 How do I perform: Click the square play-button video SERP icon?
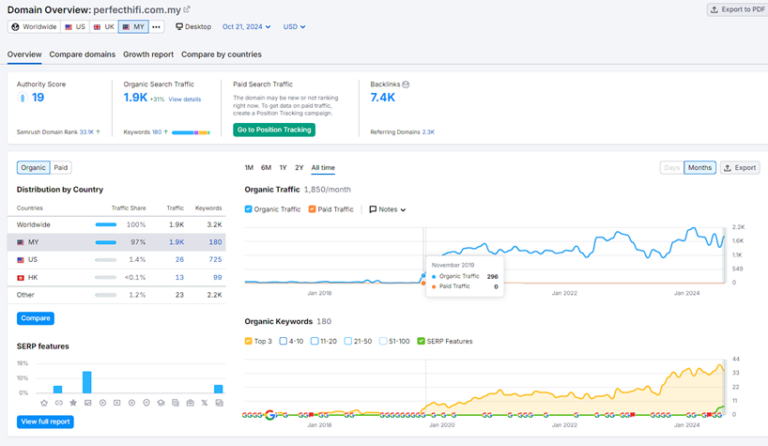(117, 403)
